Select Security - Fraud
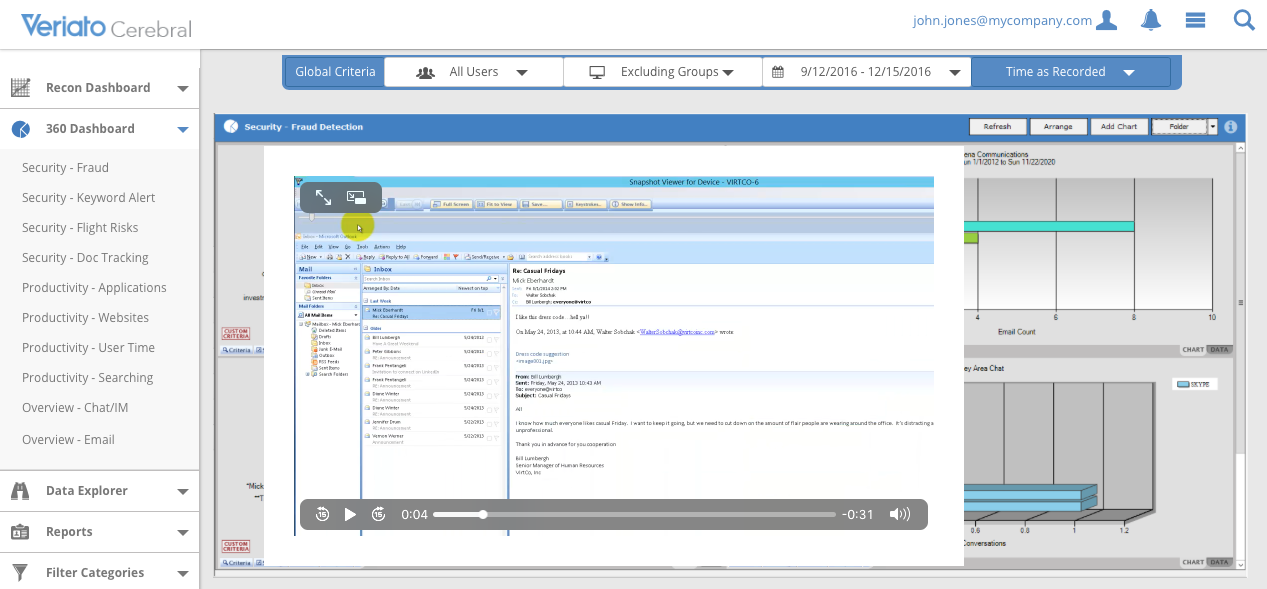1267x589 pixels. 65,168
